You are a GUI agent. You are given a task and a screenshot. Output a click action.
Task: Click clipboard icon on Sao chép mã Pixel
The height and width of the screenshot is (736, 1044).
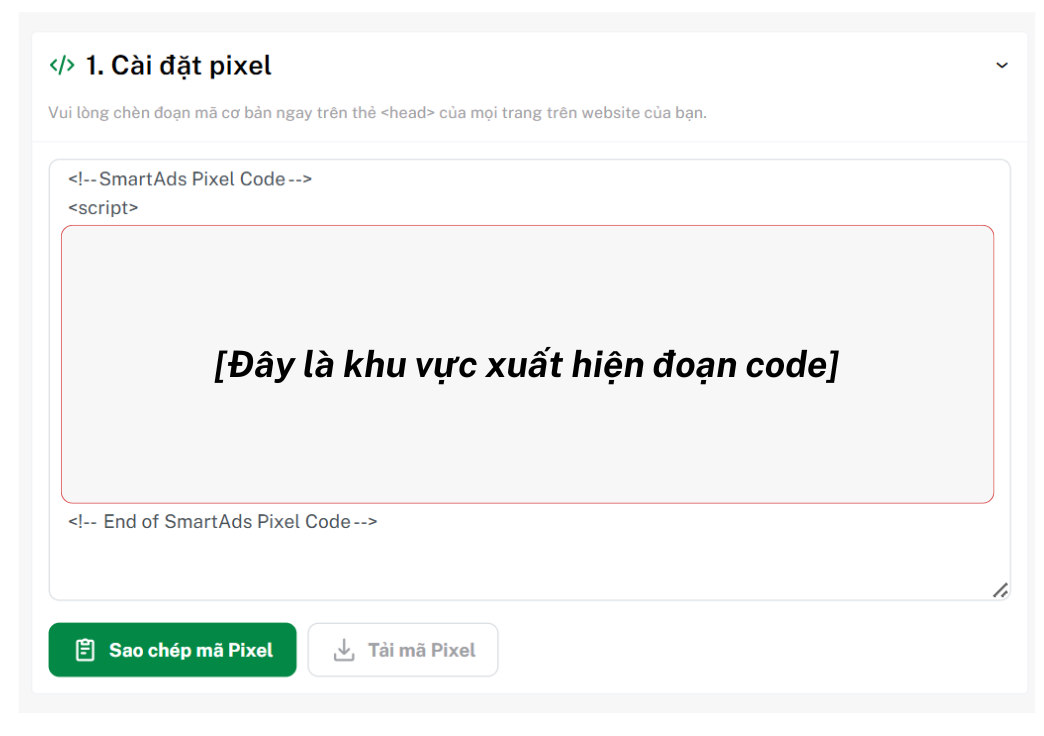[85, 650]
